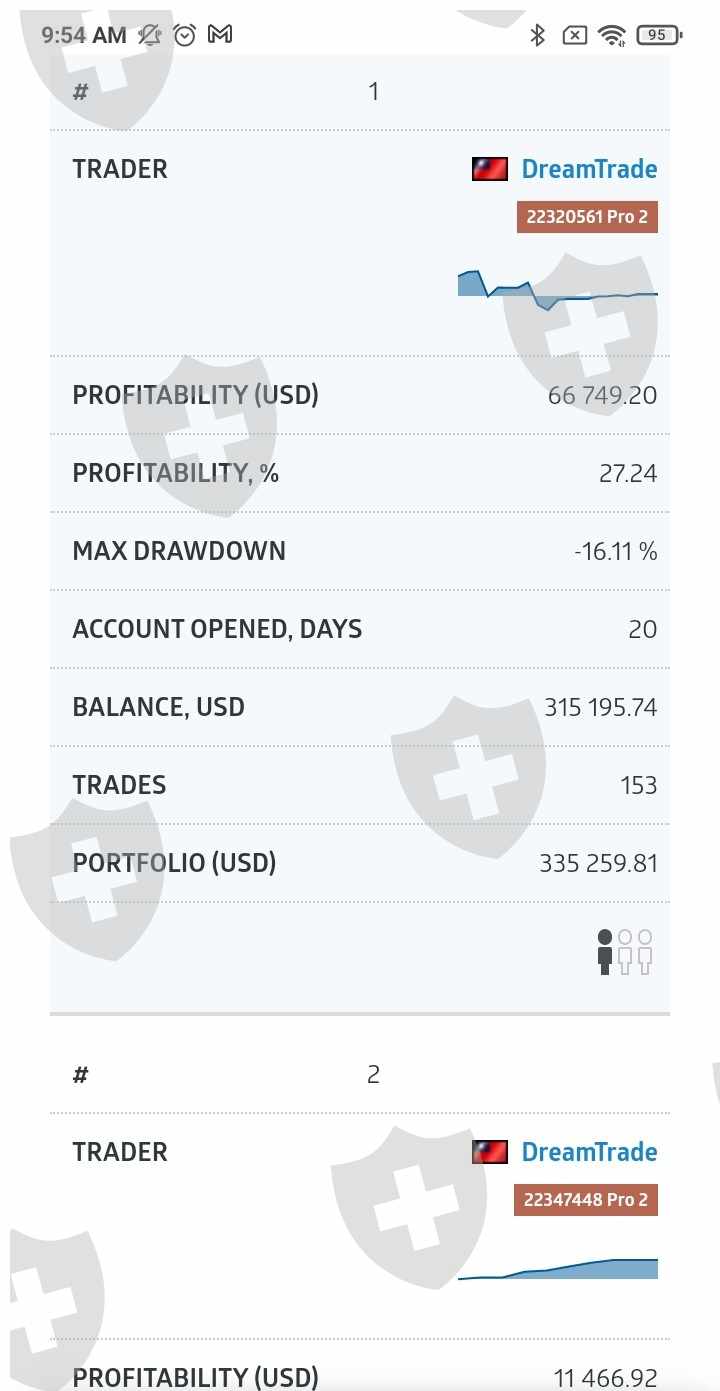The image size is (720, 1391).
Task: Click the flag beside second DreamTrade trader
Action: 490,1152
